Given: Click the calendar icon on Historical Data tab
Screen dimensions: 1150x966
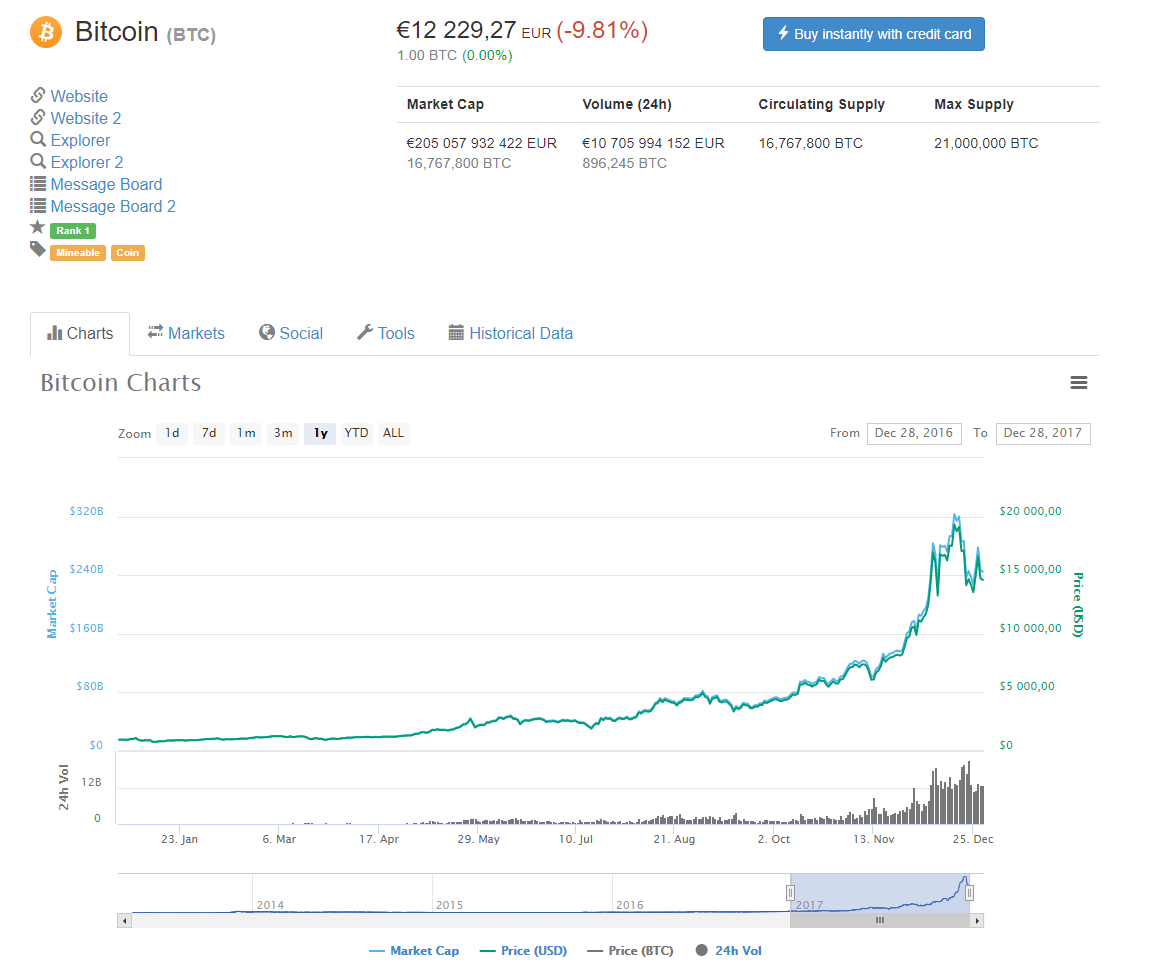Looking at the screenshot, I should click(456, 332).
